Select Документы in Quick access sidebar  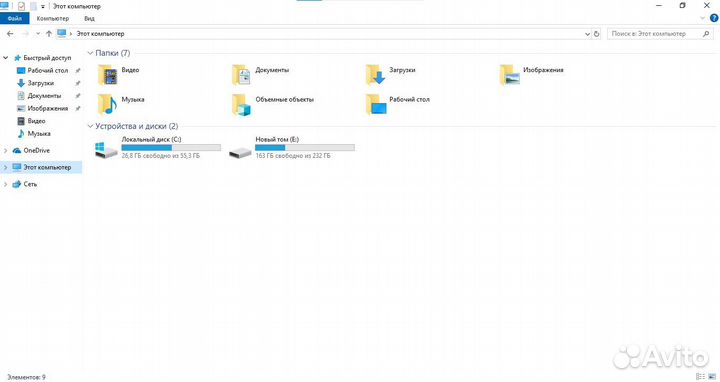(x=39, y=96)
